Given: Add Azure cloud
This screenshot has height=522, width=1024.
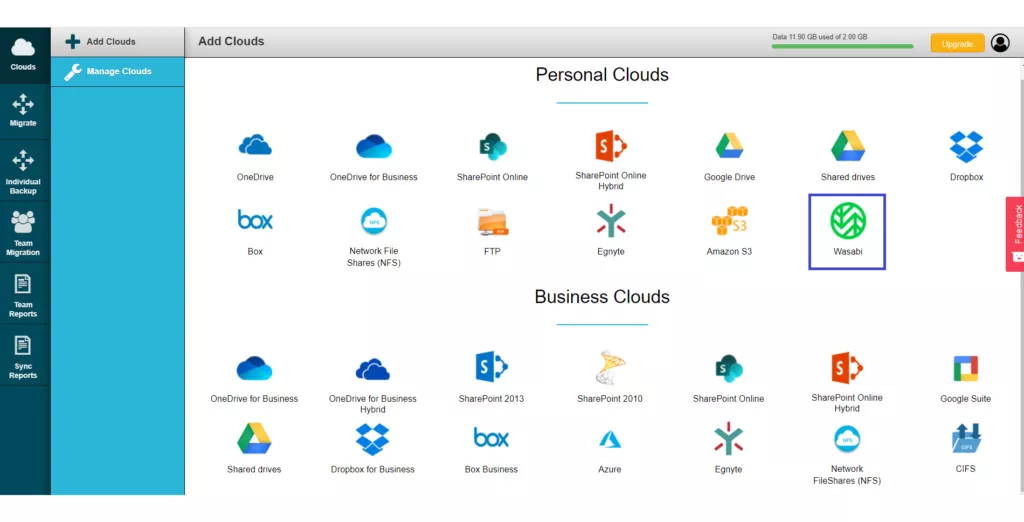Looking at the screenshot, I should click(610, 449).
